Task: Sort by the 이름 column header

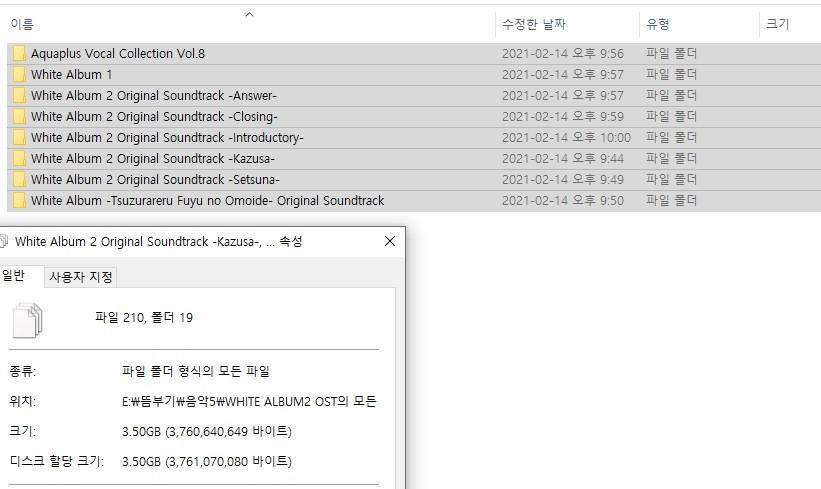Action: tap(22, 24)
